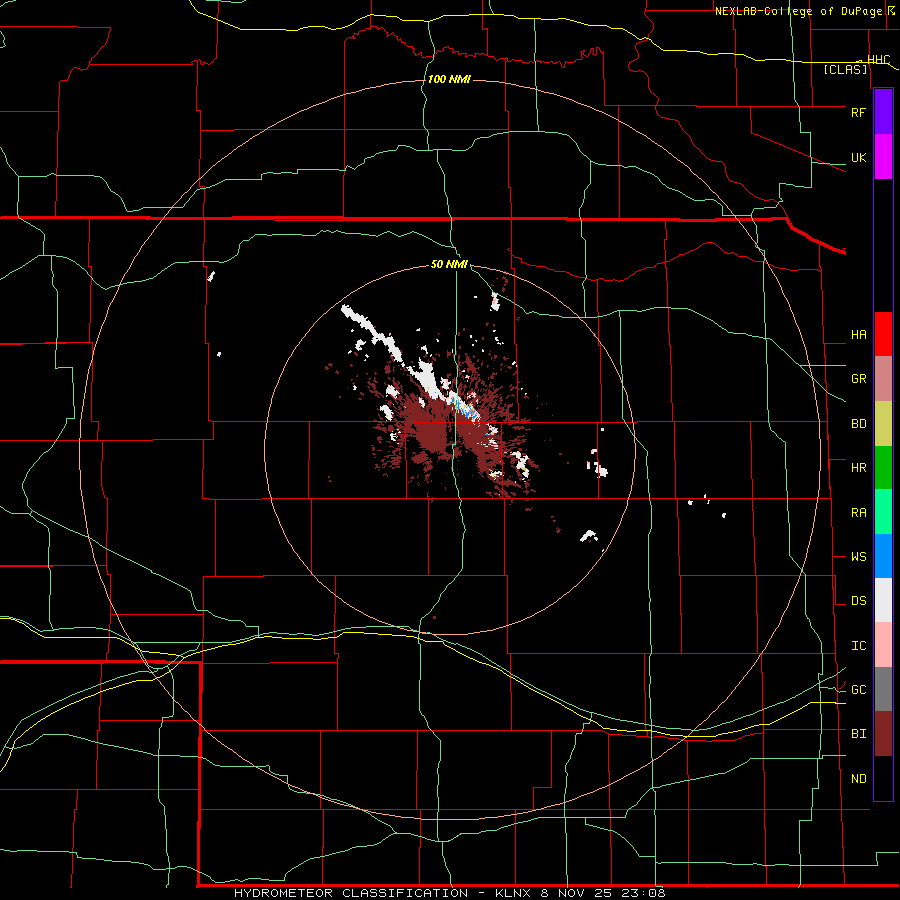900x900 pixels.
Task: Click the HA legend label
Action: [x=858, y=334]
